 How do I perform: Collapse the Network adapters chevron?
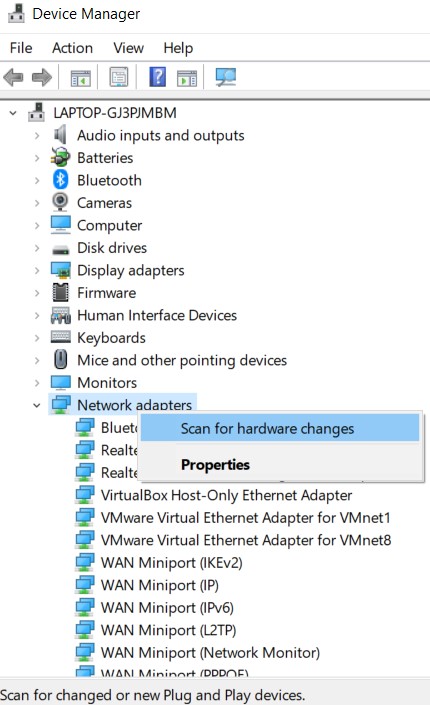[37, 405]
